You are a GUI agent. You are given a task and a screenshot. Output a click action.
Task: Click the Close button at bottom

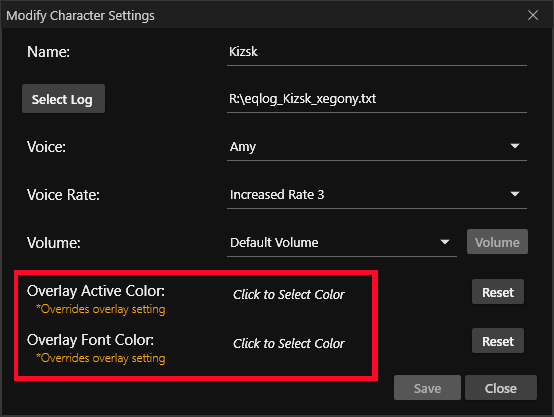point(501,388)
